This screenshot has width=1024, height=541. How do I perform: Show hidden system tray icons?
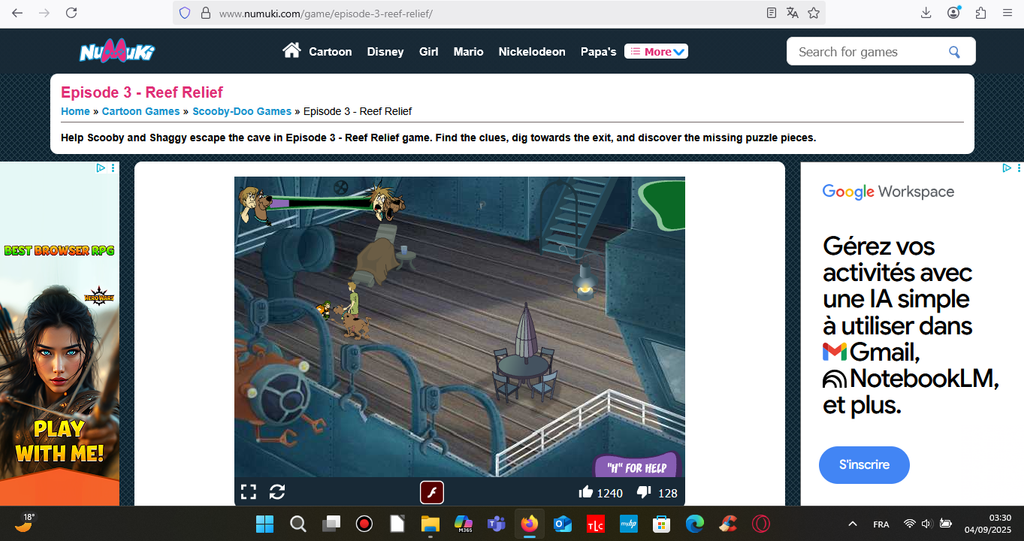(x=852, y=524)
